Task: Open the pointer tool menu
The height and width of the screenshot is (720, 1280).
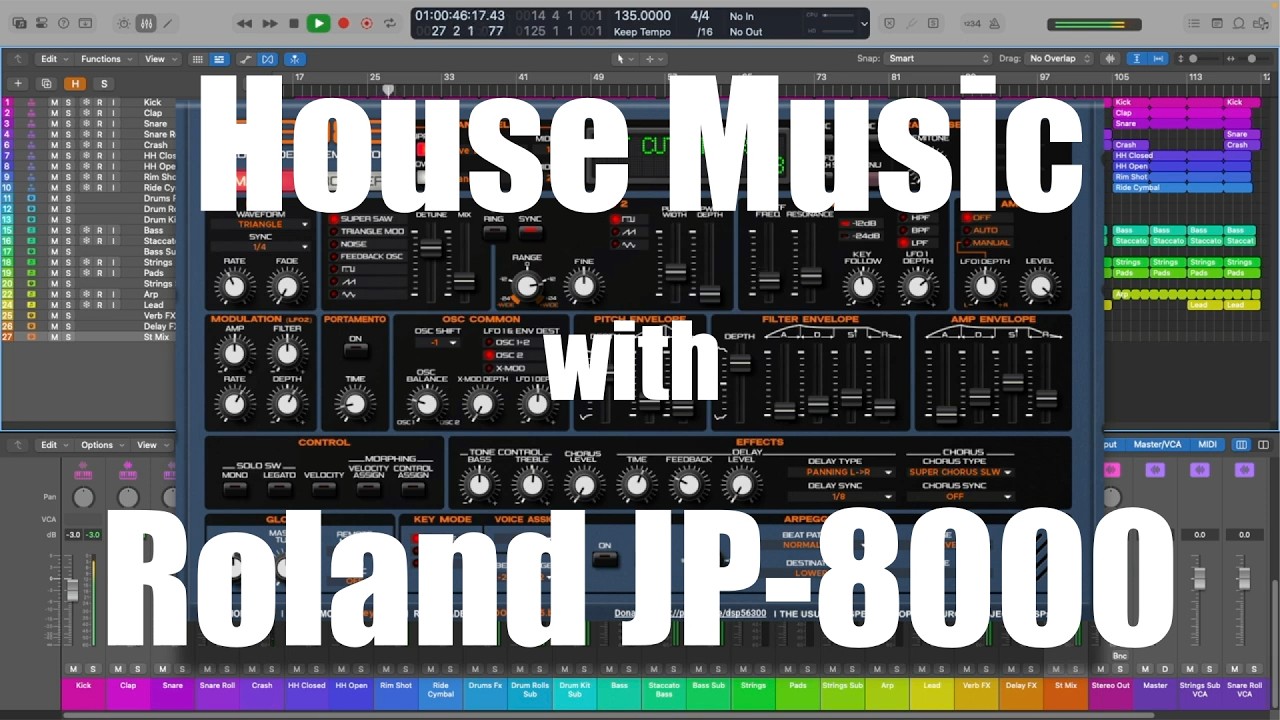Action: point(625,59)
